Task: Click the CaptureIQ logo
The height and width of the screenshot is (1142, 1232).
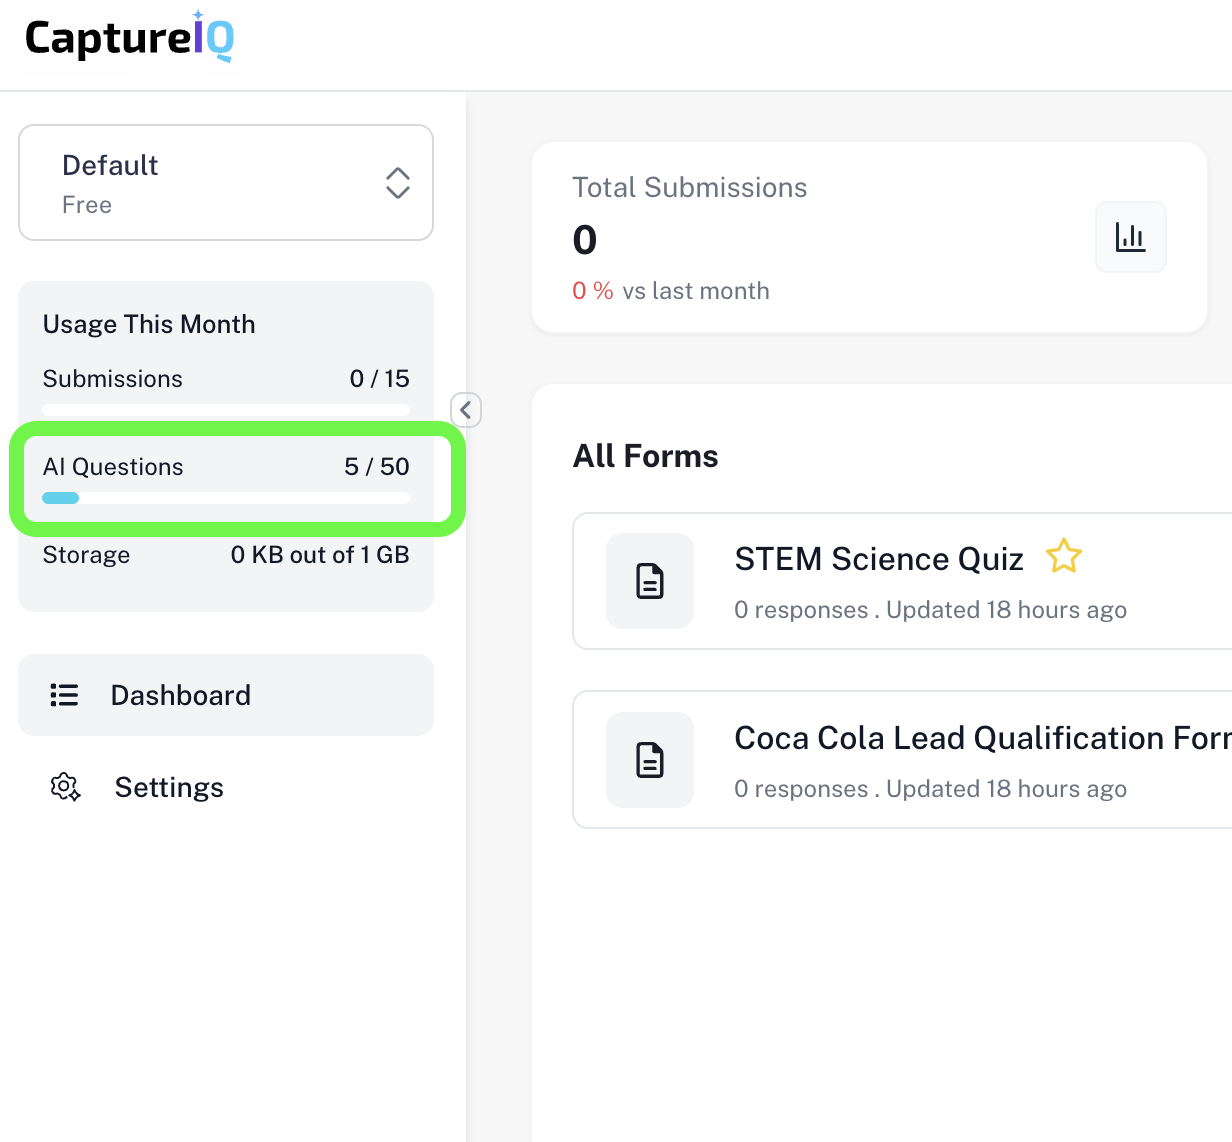Action: coord(129,39)
